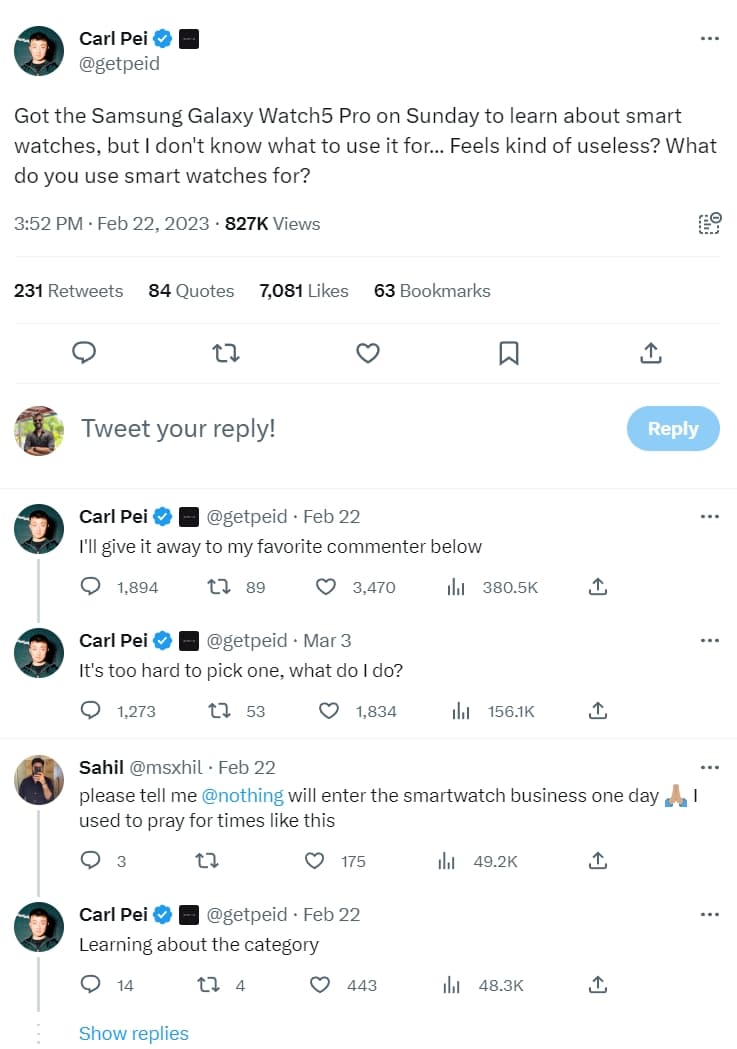
Task: Click the reply icon under main tweet
Action: [x=85, y=352]
